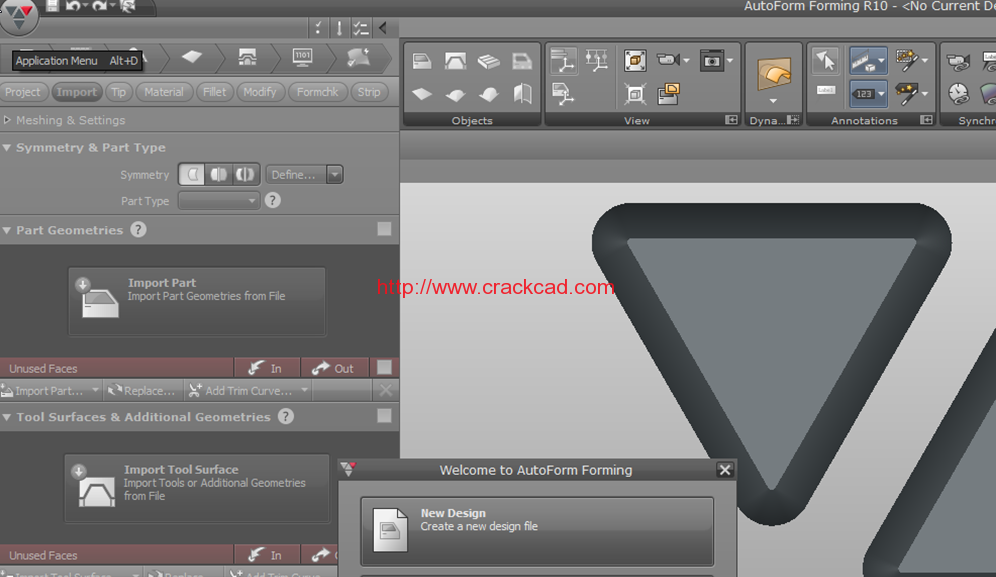Image resolution: width=996 pixels, height=577 pixels.
Task: Click the overlapping windows icon in View
Action: tap(668, 94)
